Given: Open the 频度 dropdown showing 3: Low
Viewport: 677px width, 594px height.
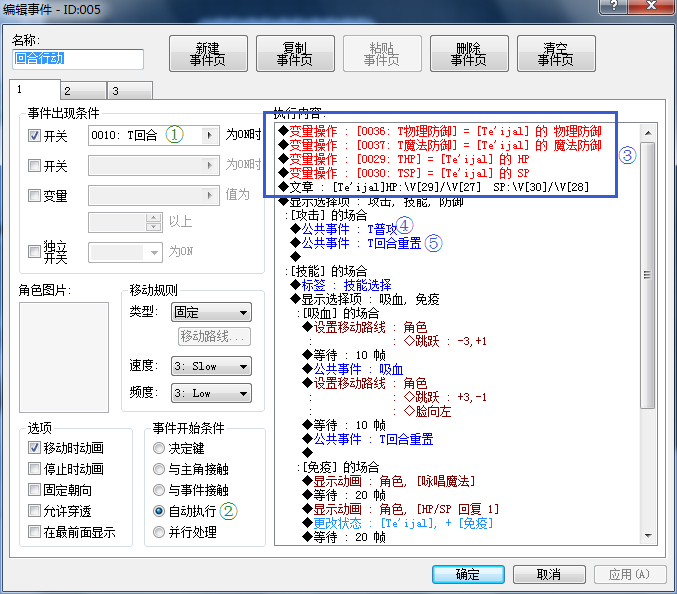Looking at the screenshot, I should [211, 393].
